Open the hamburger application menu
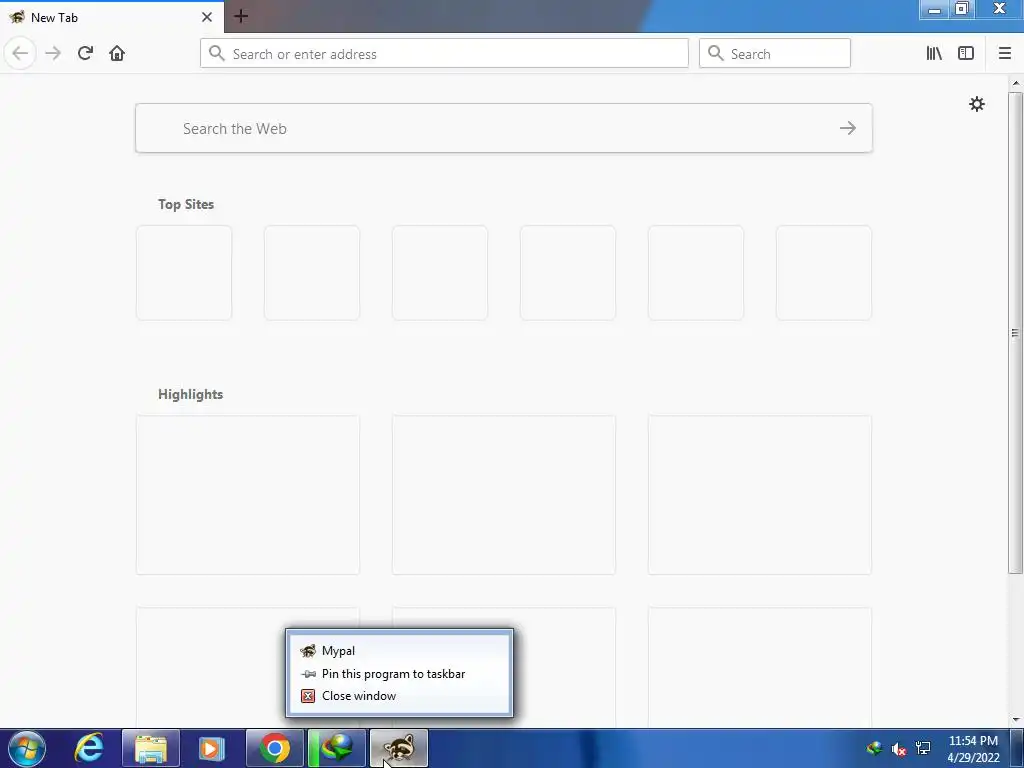The image size is (1024, 768). (1005, 53)
